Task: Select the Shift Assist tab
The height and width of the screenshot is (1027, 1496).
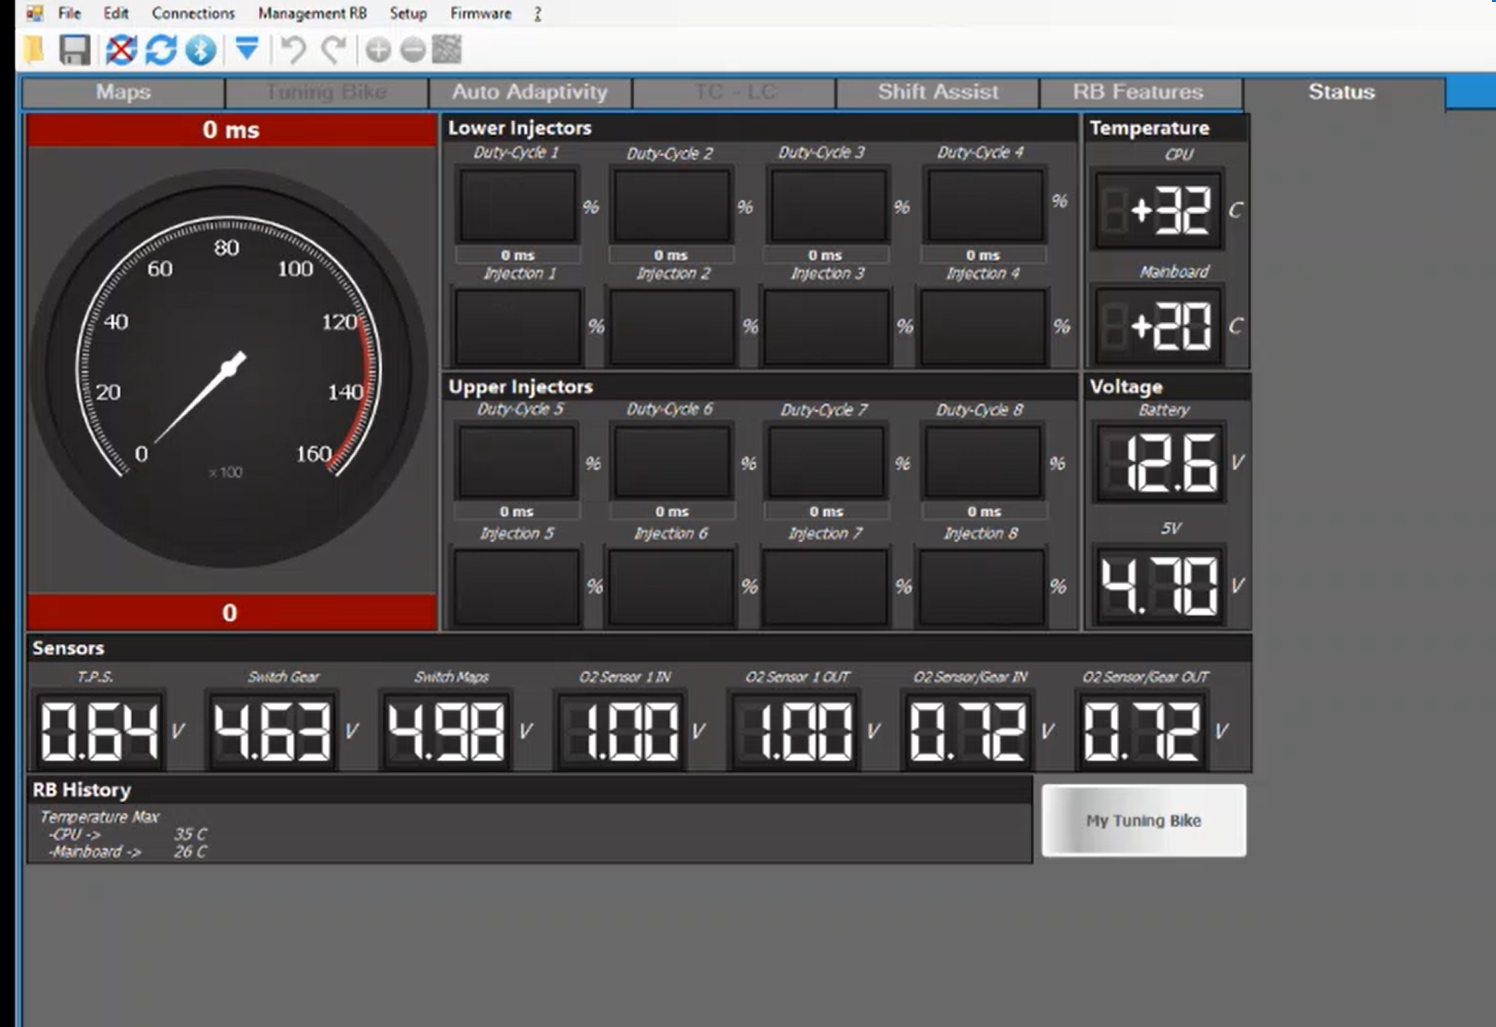Action: click(x=937, y=92)
